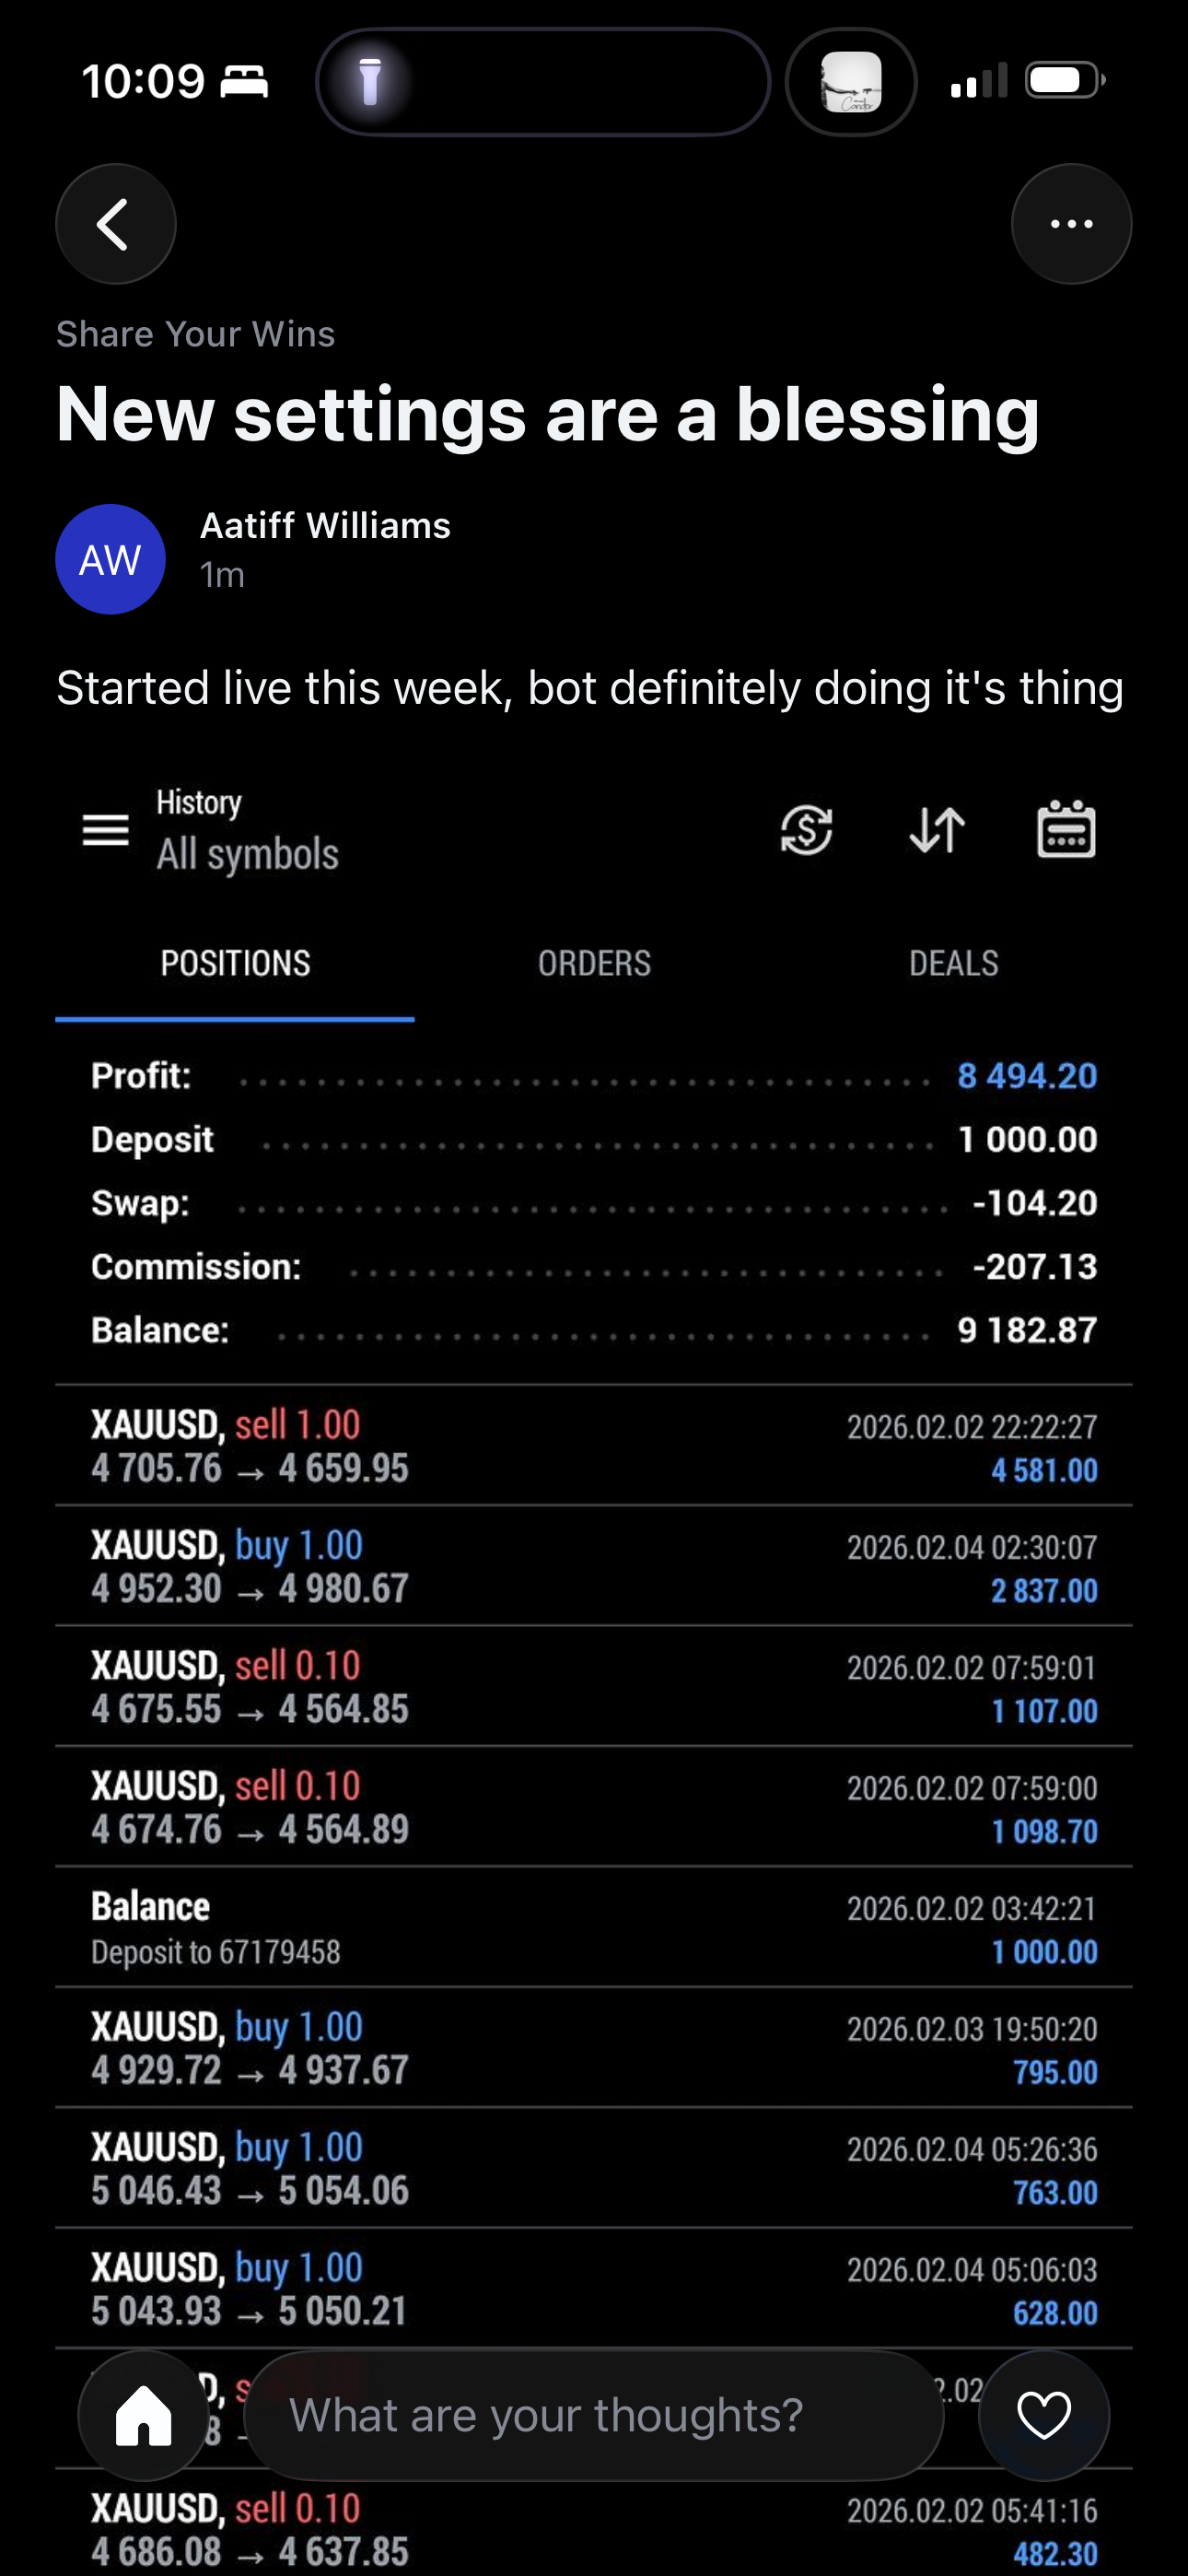
Task: Switch to the DEALS tab
Action: pyautogui.click(x=953, y=963)
